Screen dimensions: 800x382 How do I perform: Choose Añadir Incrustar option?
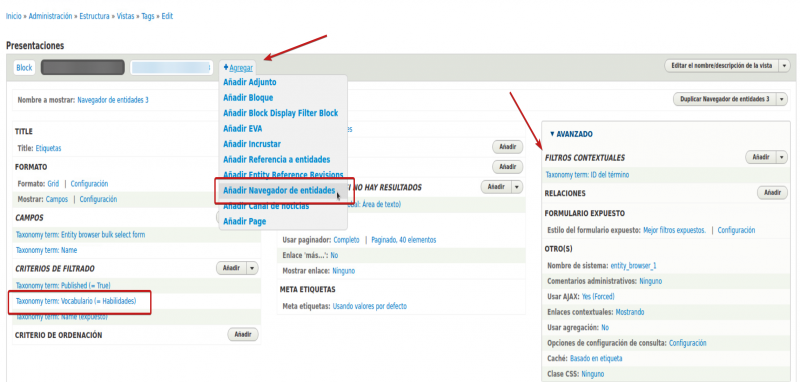tap(252, 144)
